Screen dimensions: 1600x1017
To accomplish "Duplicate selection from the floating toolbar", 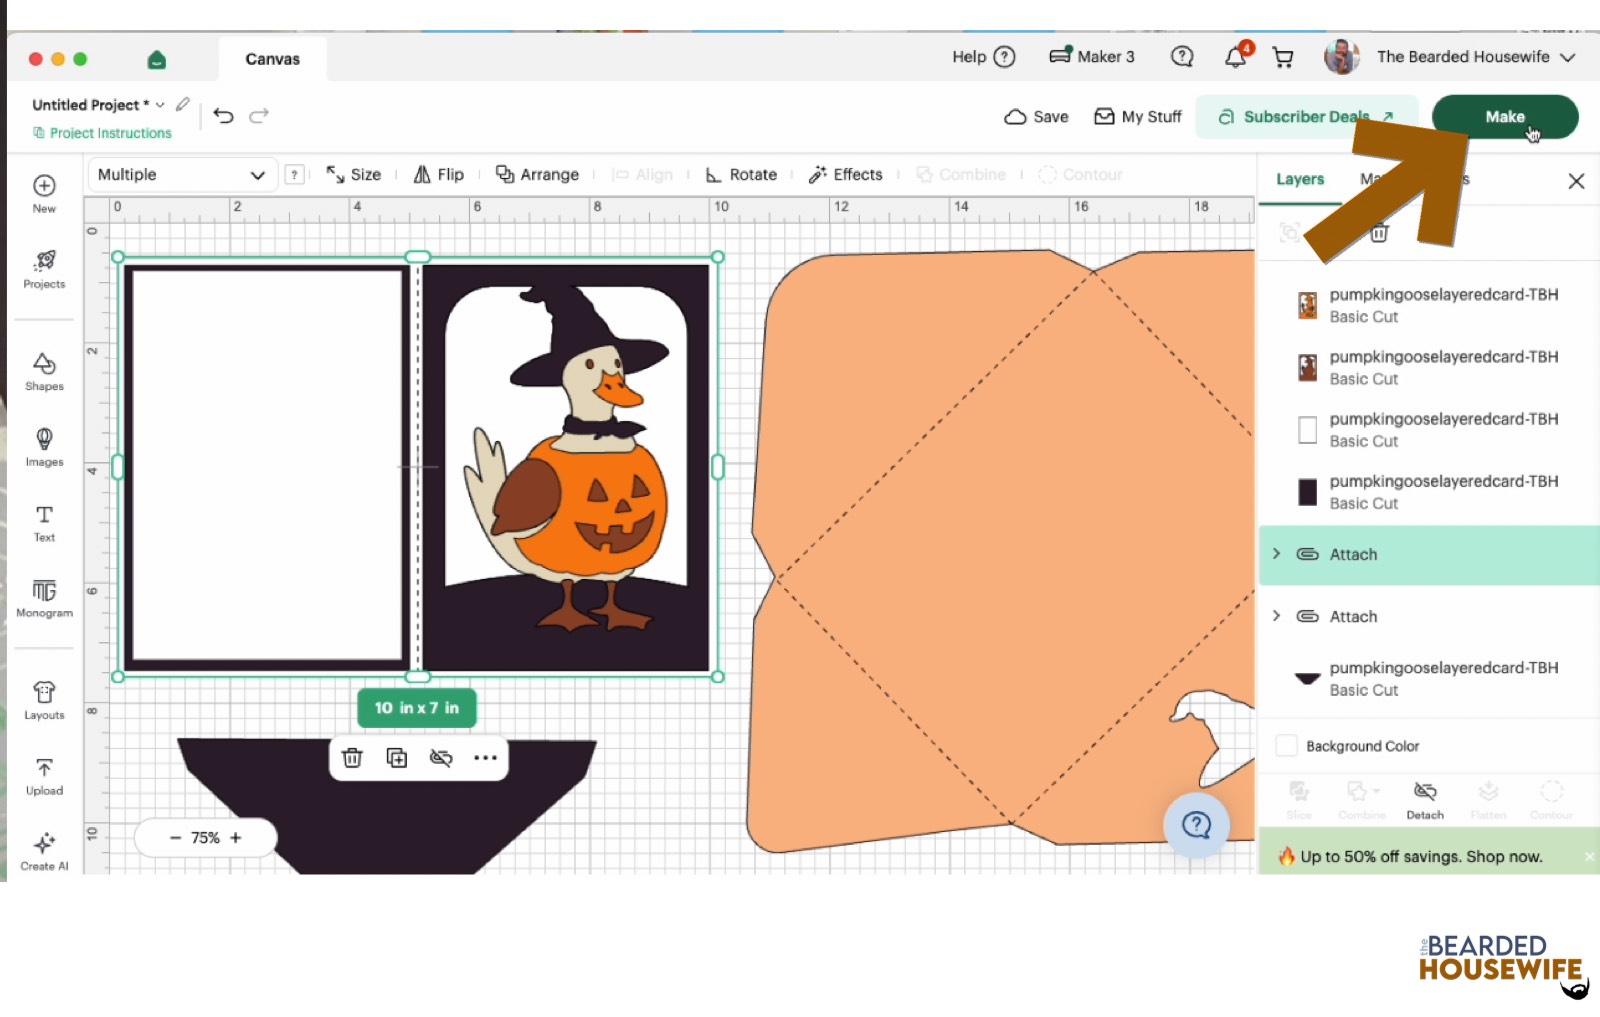I will 397,758.
